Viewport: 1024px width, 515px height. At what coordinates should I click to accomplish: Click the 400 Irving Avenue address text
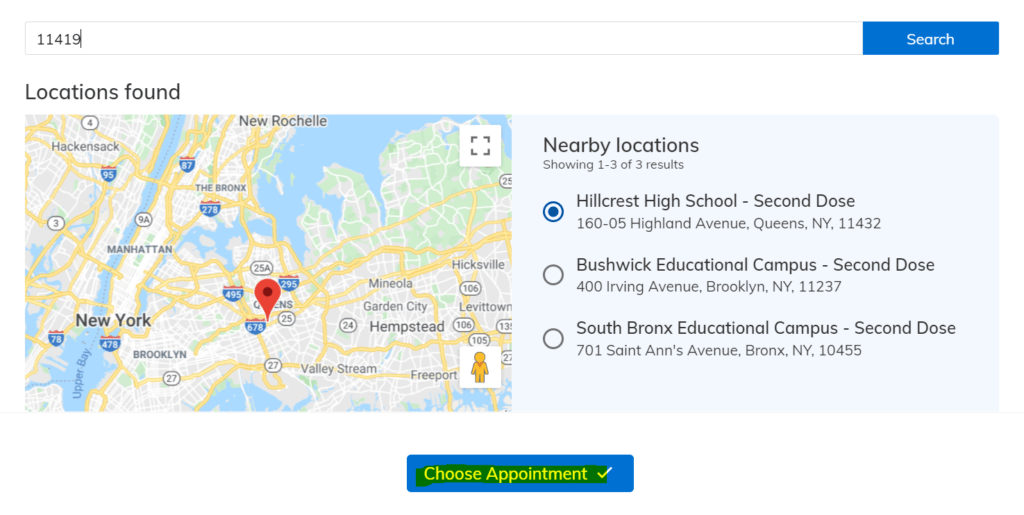coord(709,287)
